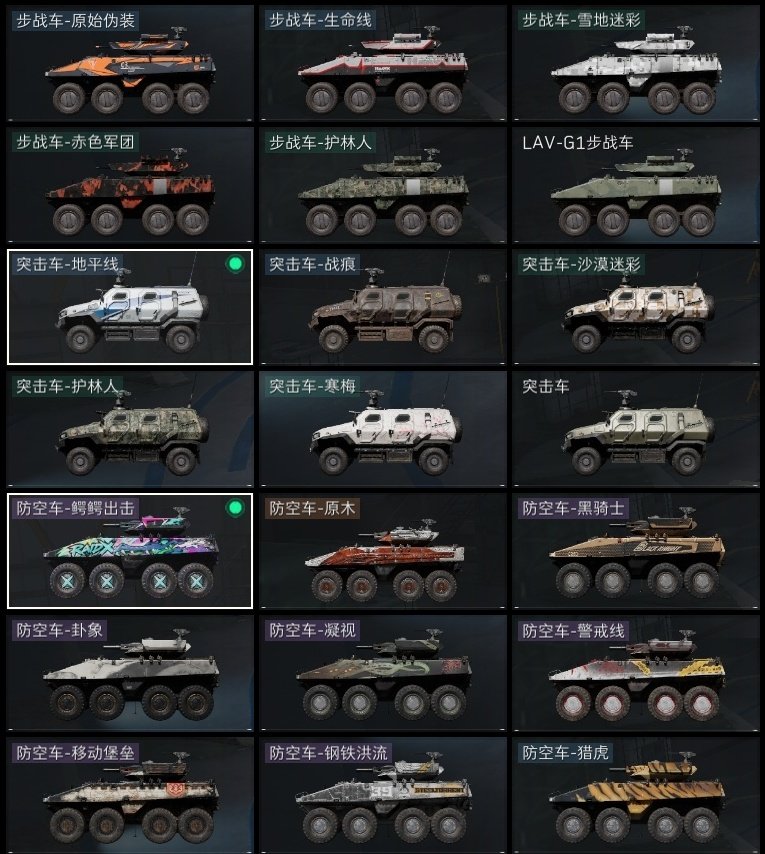This screenshot has width=765, height=854.
Task: Choose the 突击车-战痕 skin
Action: 383,307
